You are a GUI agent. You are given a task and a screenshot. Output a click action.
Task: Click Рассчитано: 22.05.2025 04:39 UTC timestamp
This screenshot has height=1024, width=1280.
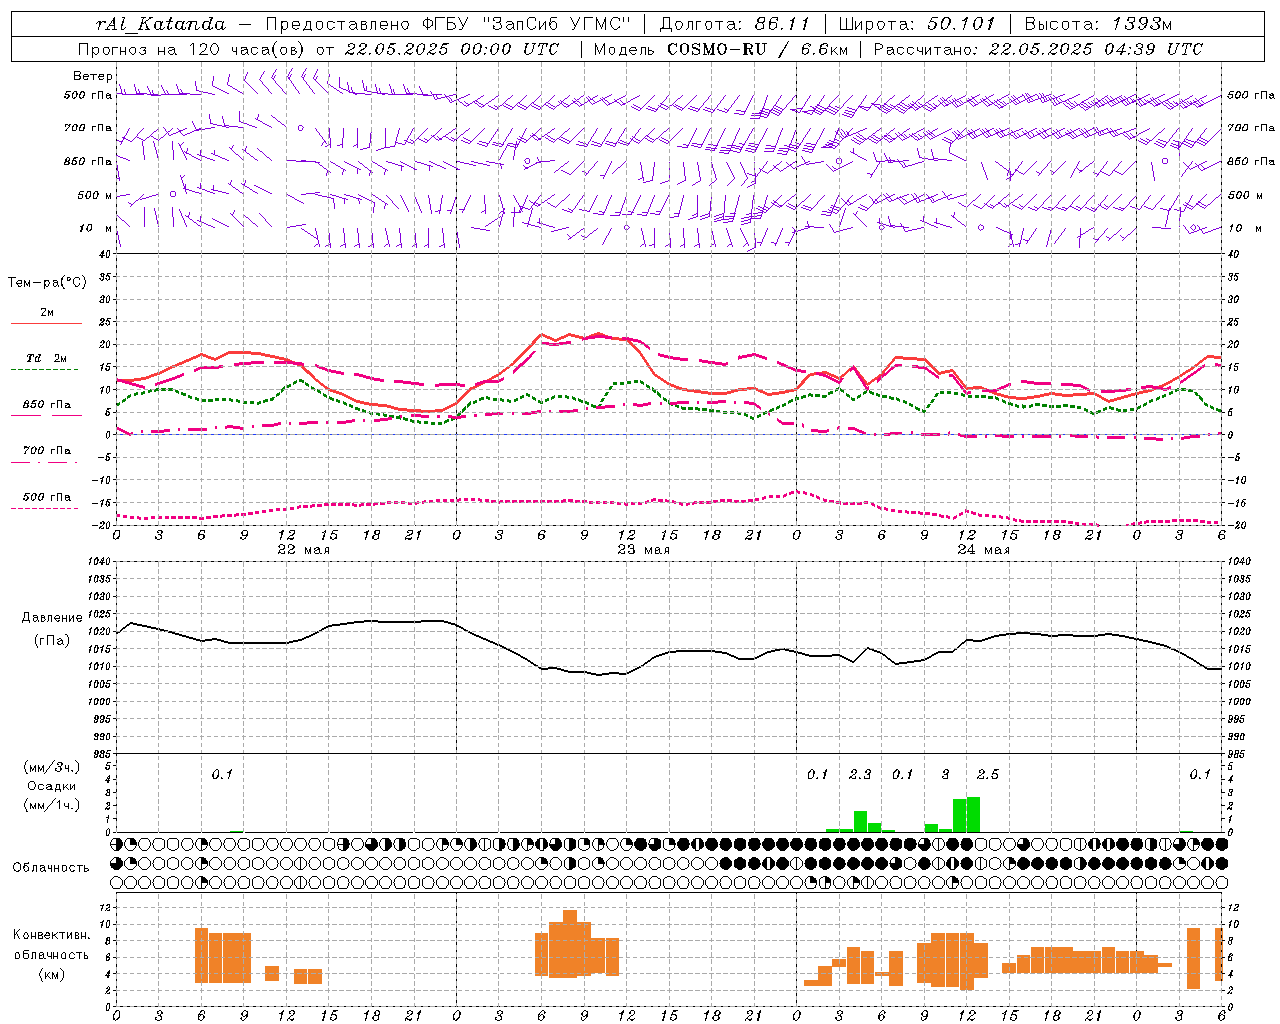1038,49
